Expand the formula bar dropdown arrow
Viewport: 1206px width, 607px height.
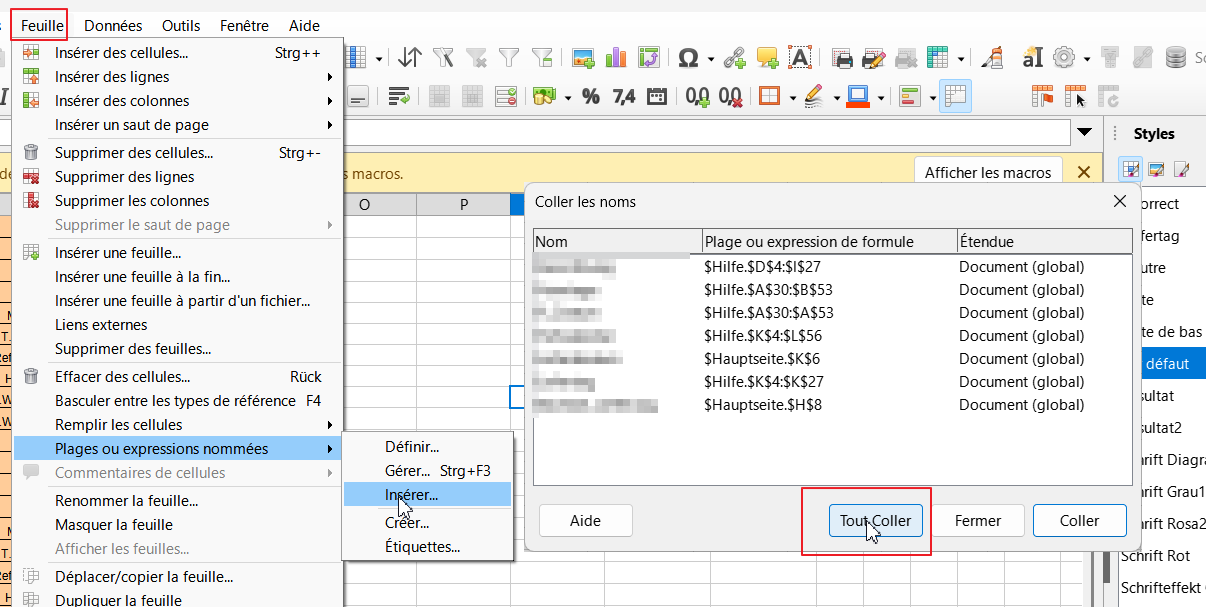click(1084, 133)
